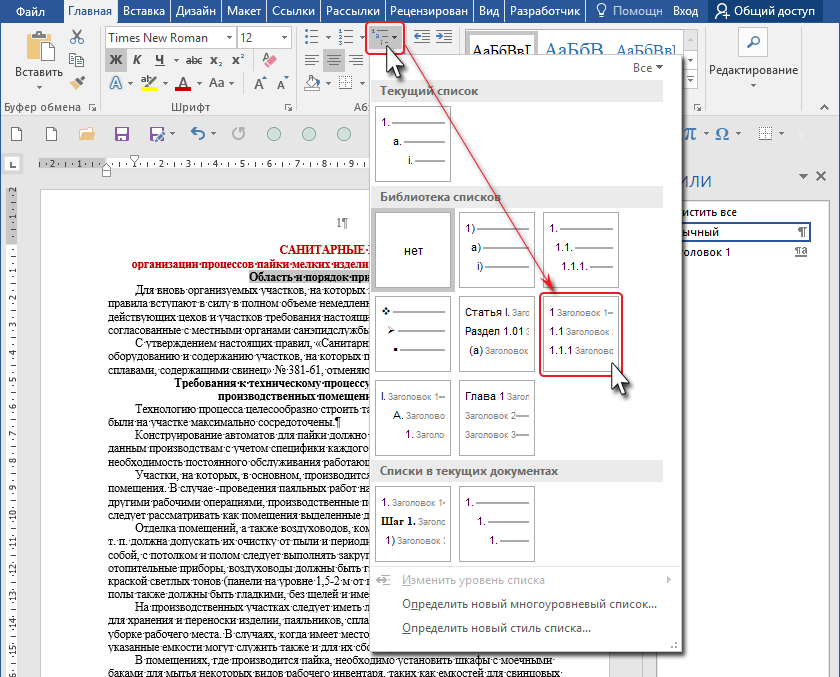Select the Format Painter brush icon
The image size is (840, 677).
(77, 82)
